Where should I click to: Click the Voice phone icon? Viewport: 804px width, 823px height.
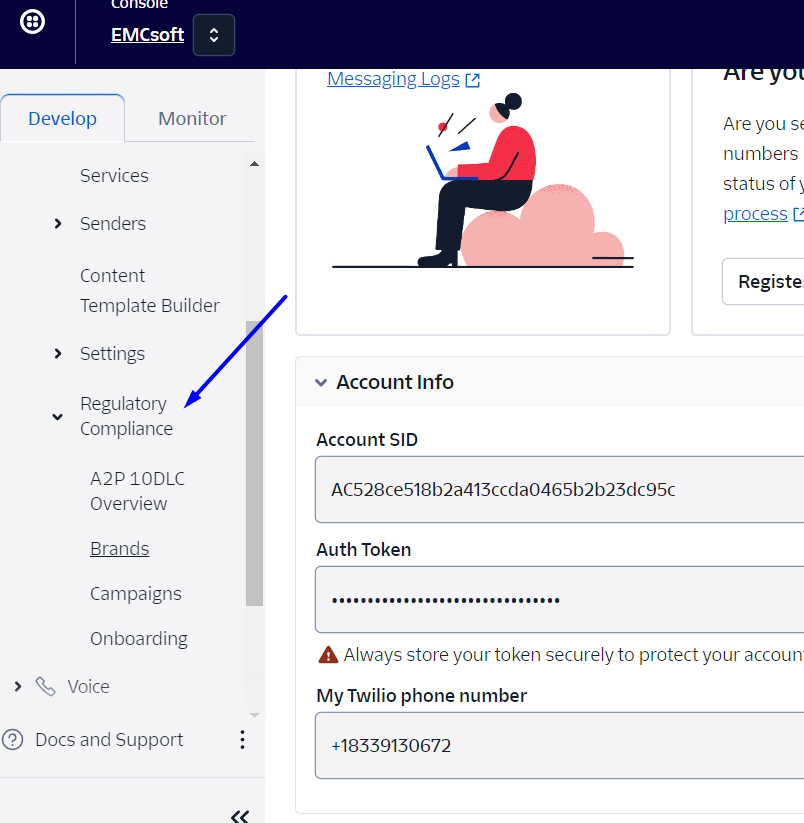(x=45, y=687)
